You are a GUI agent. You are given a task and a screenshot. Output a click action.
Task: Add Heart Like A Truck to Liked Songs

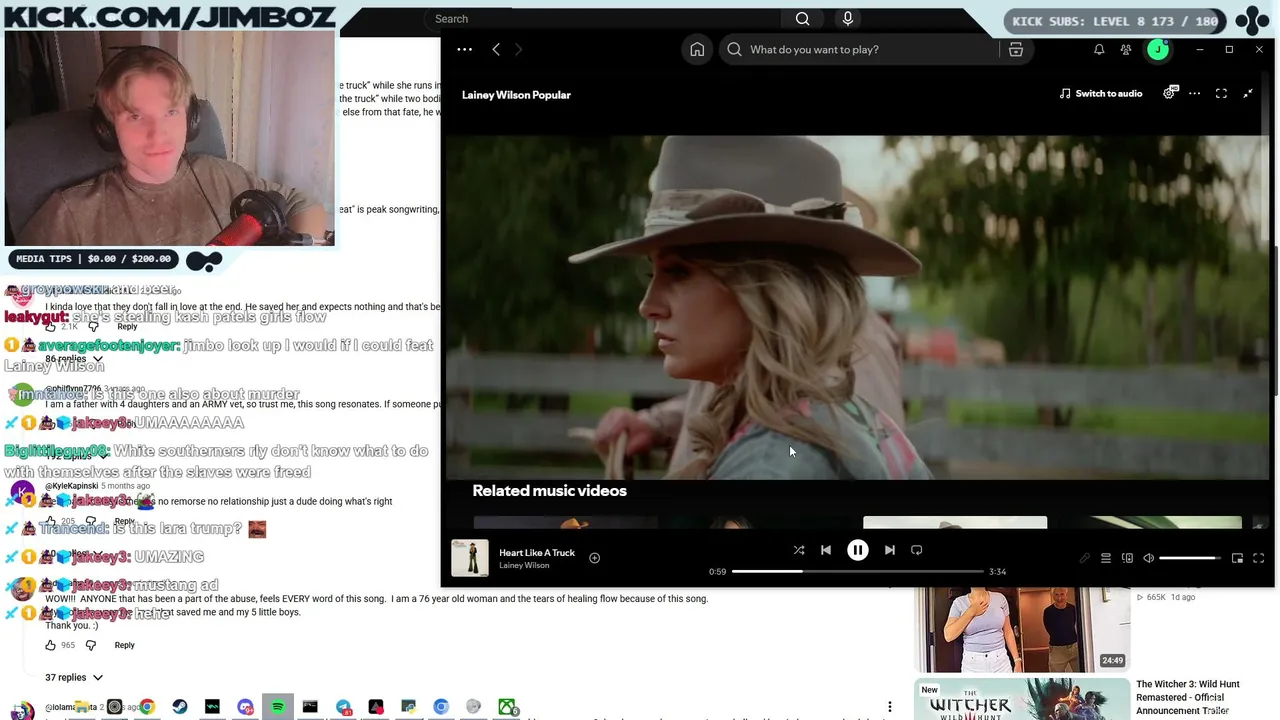pyautogui.click(x=594, y=558)
